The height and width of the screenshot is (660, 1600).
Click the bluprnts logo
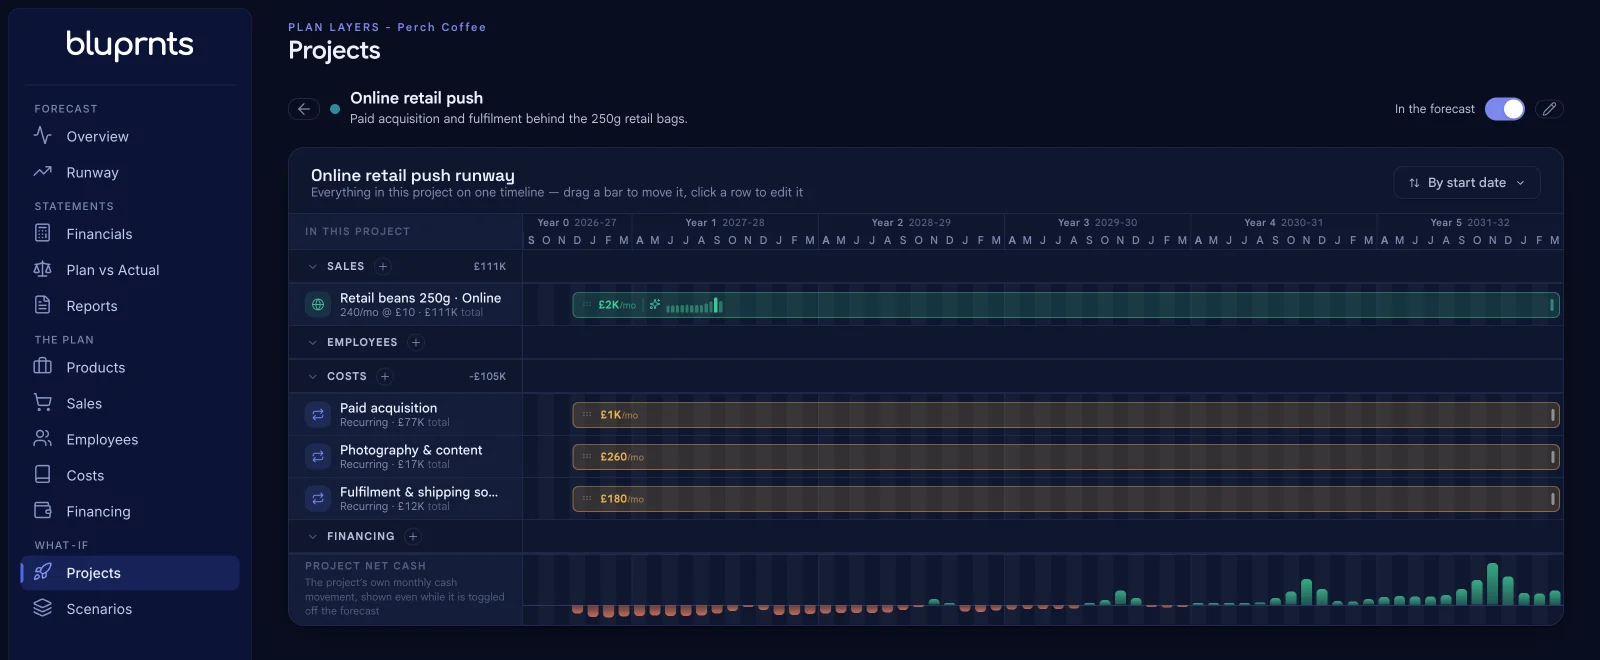[x=130, y=44]
